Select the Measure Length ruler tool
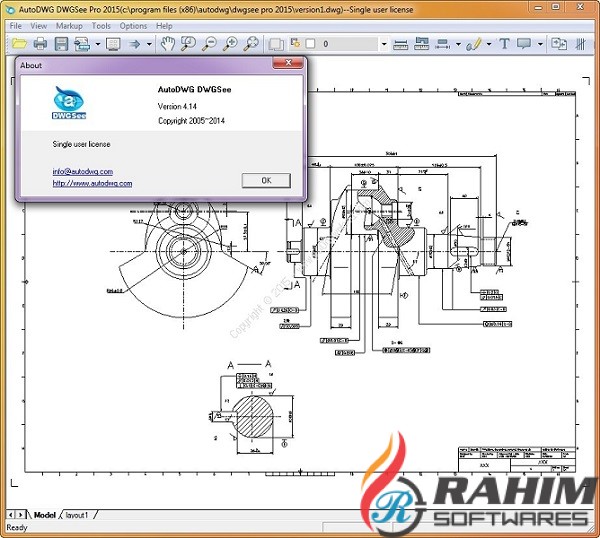The image size is (600, 538). [x=400, y=44]
